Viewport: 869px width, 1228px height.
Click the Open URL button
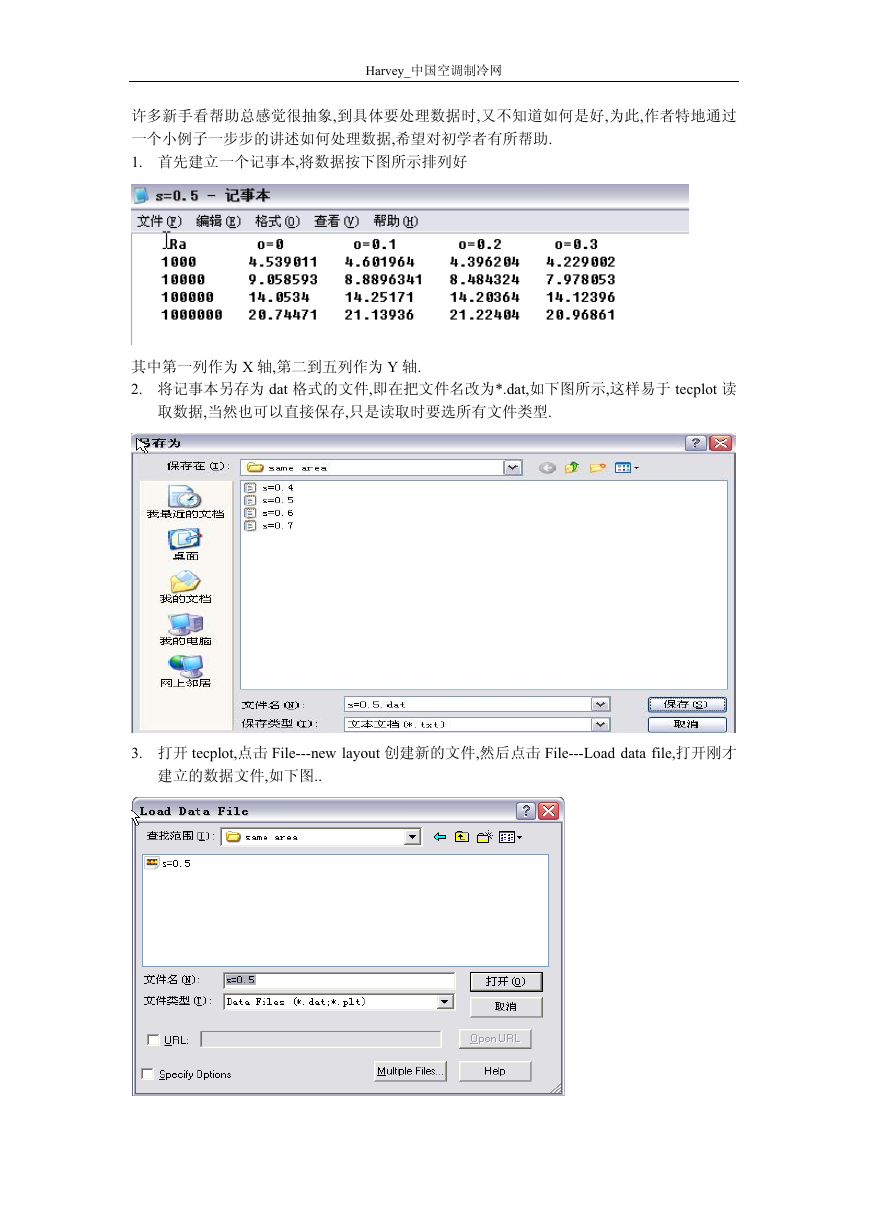pyautogui.click(x=495, y=1039)
